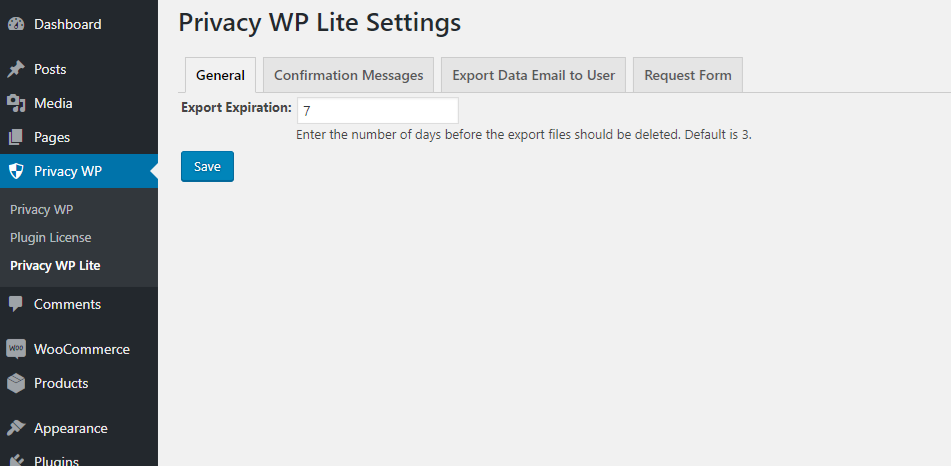The width and height of the screenshot is (951, 466).
Task: Click the export files help description
Action: pos(524,135)
